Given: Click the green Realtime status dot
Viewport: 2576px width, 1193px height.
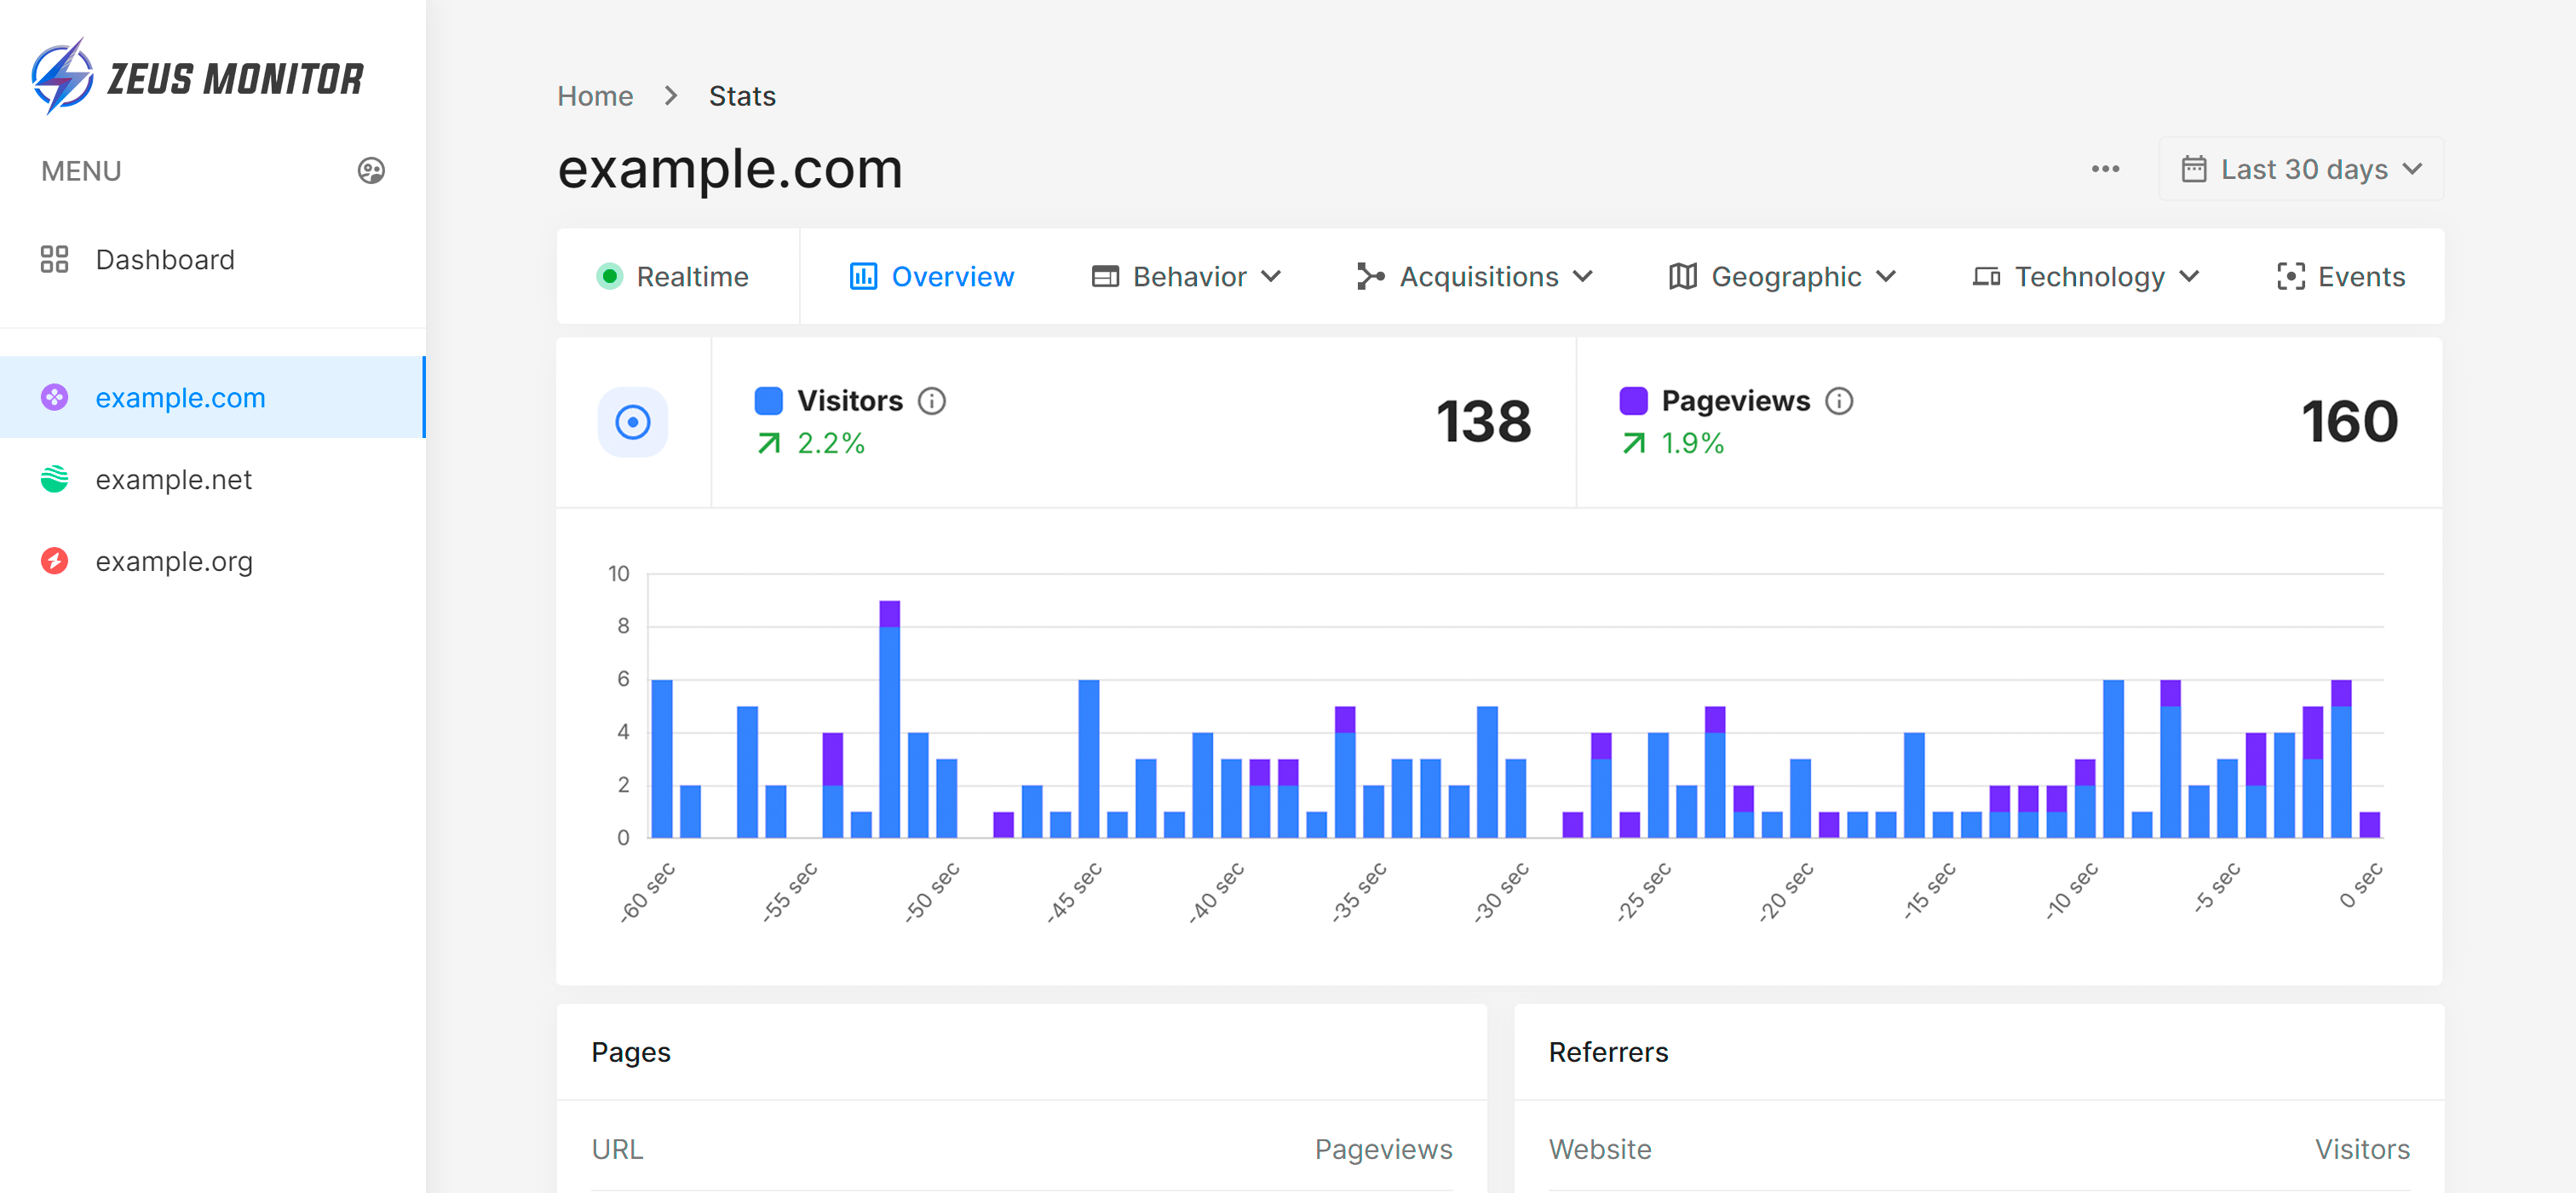Looking at the screenshot, I should pyautogui.click(x=609, y=276).
